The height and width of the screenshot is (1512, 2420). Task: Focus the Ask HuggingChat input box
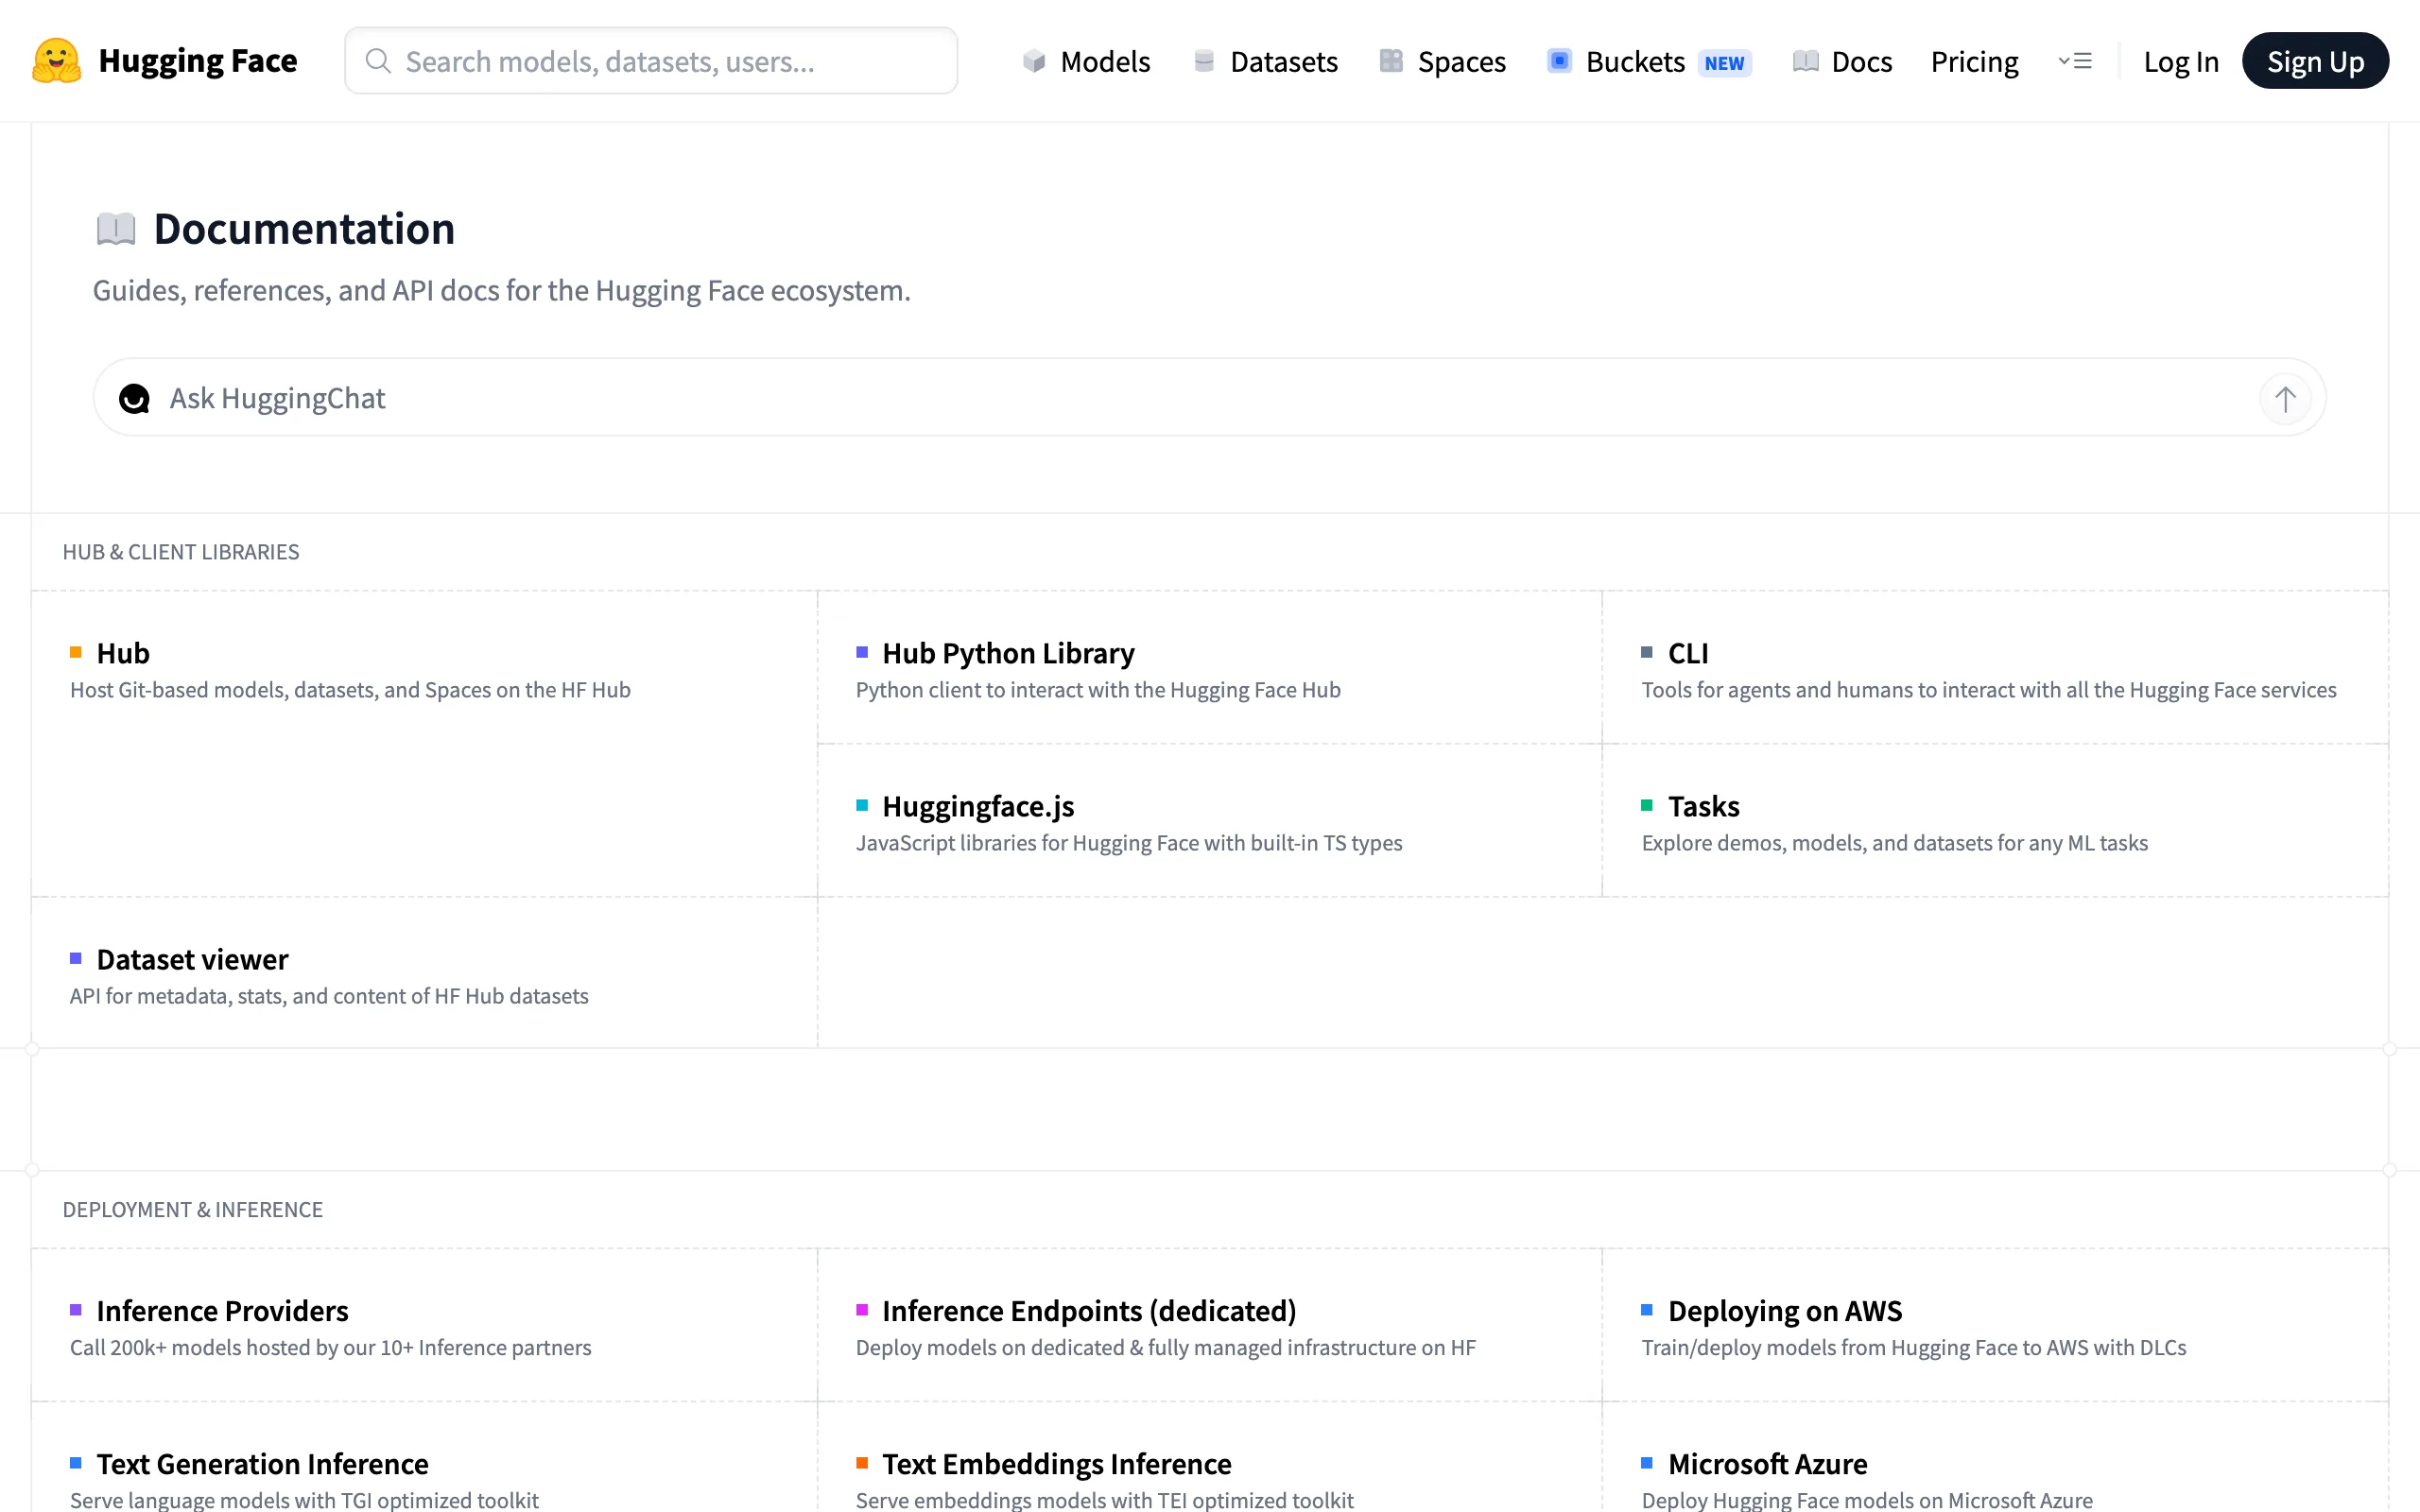(x=1209, y=398)
